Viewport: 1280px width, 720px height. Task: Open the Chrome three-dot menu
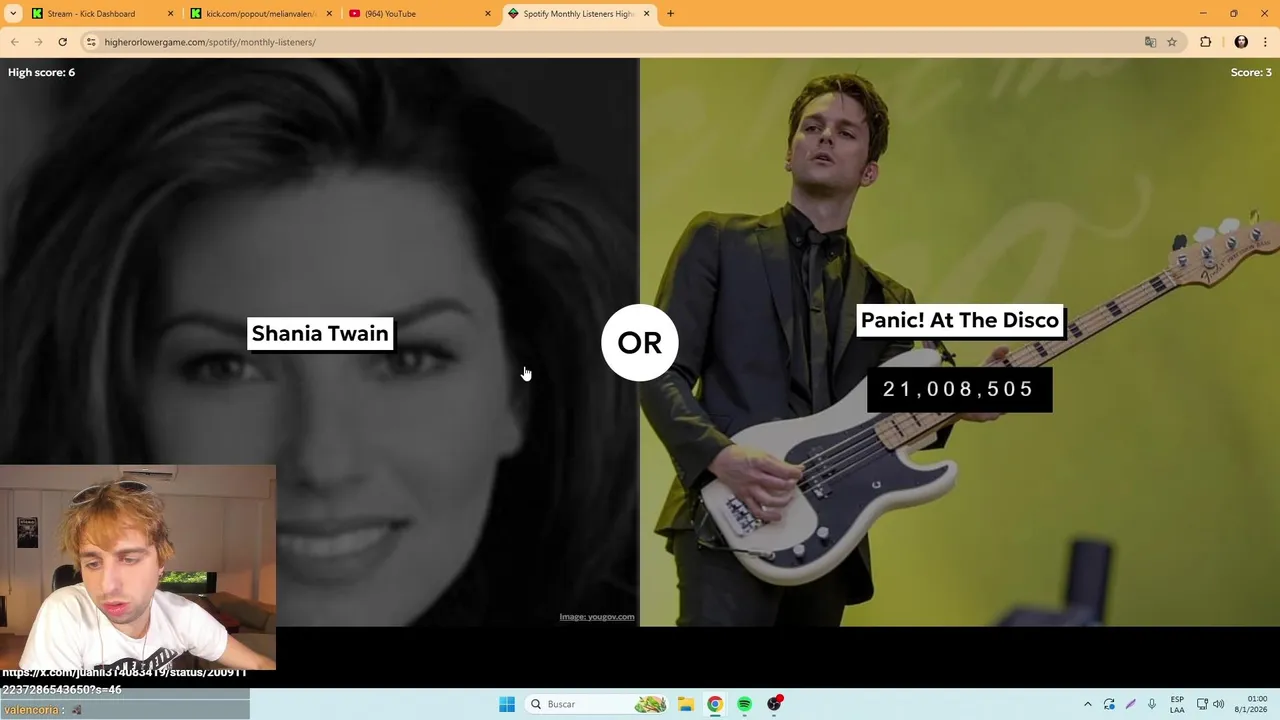pos(1265,42)
